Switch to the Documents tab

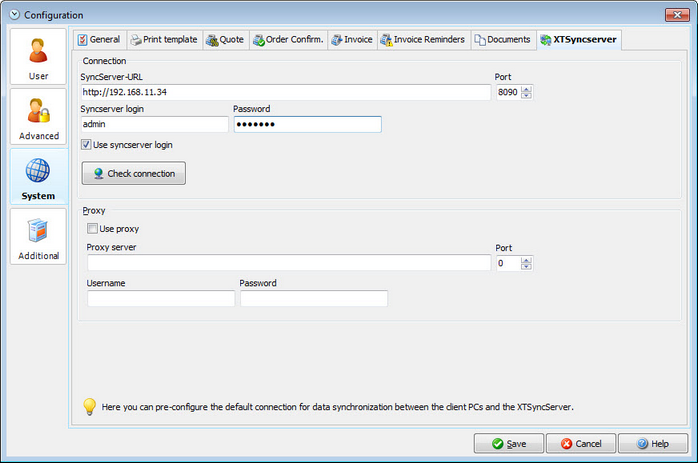pos(503,40)
